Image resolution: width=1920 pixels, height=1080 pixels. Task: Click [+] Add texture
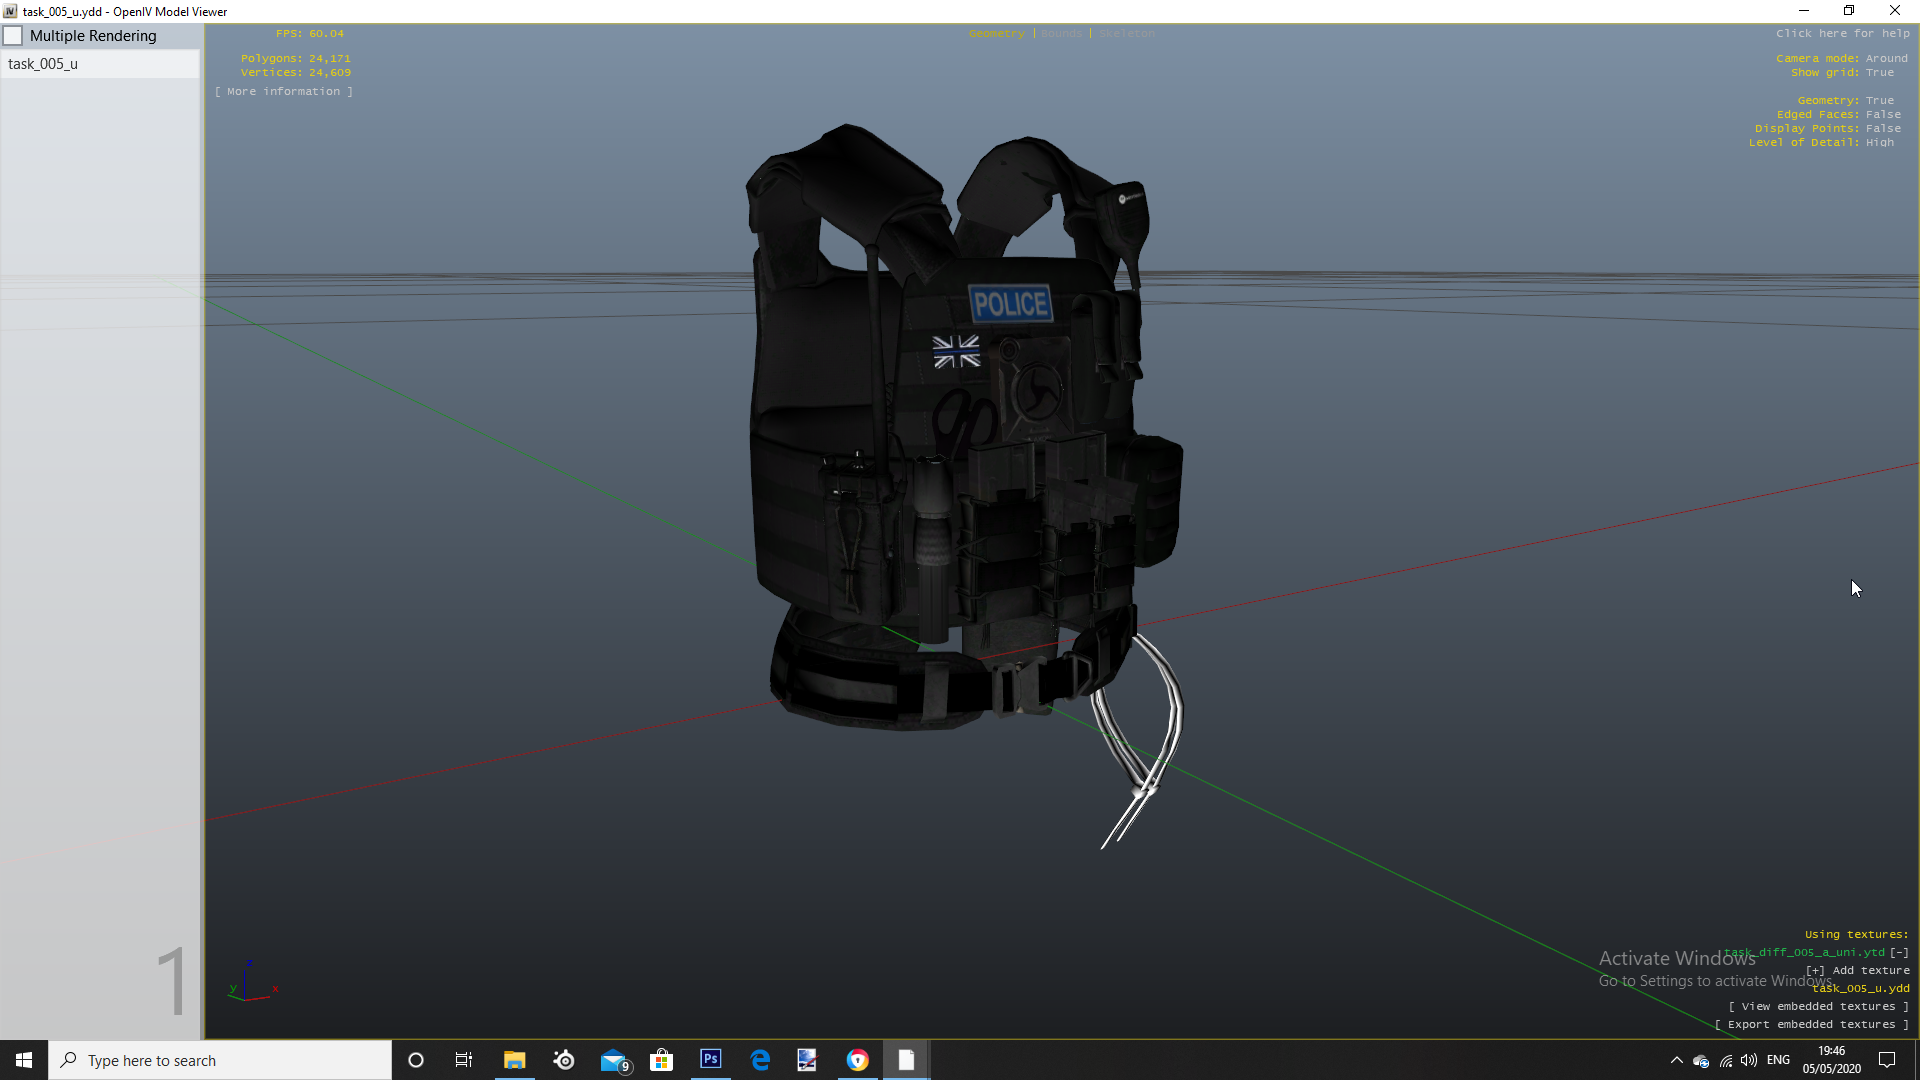tap(1857, 971)
